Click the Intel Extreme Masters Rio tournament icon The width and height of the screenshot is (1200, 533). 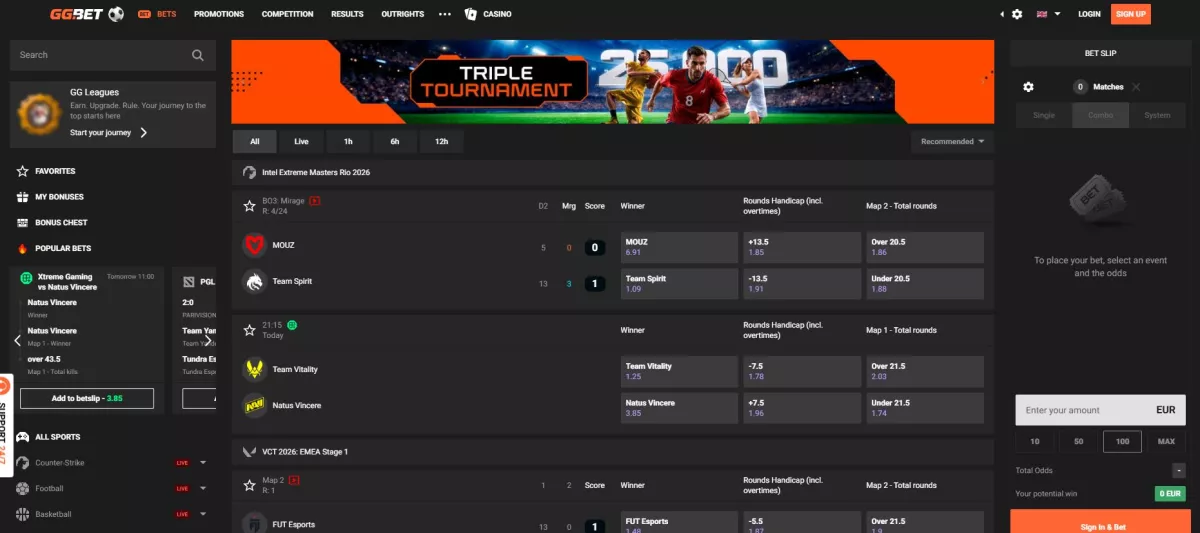click(x=250, y=172)
